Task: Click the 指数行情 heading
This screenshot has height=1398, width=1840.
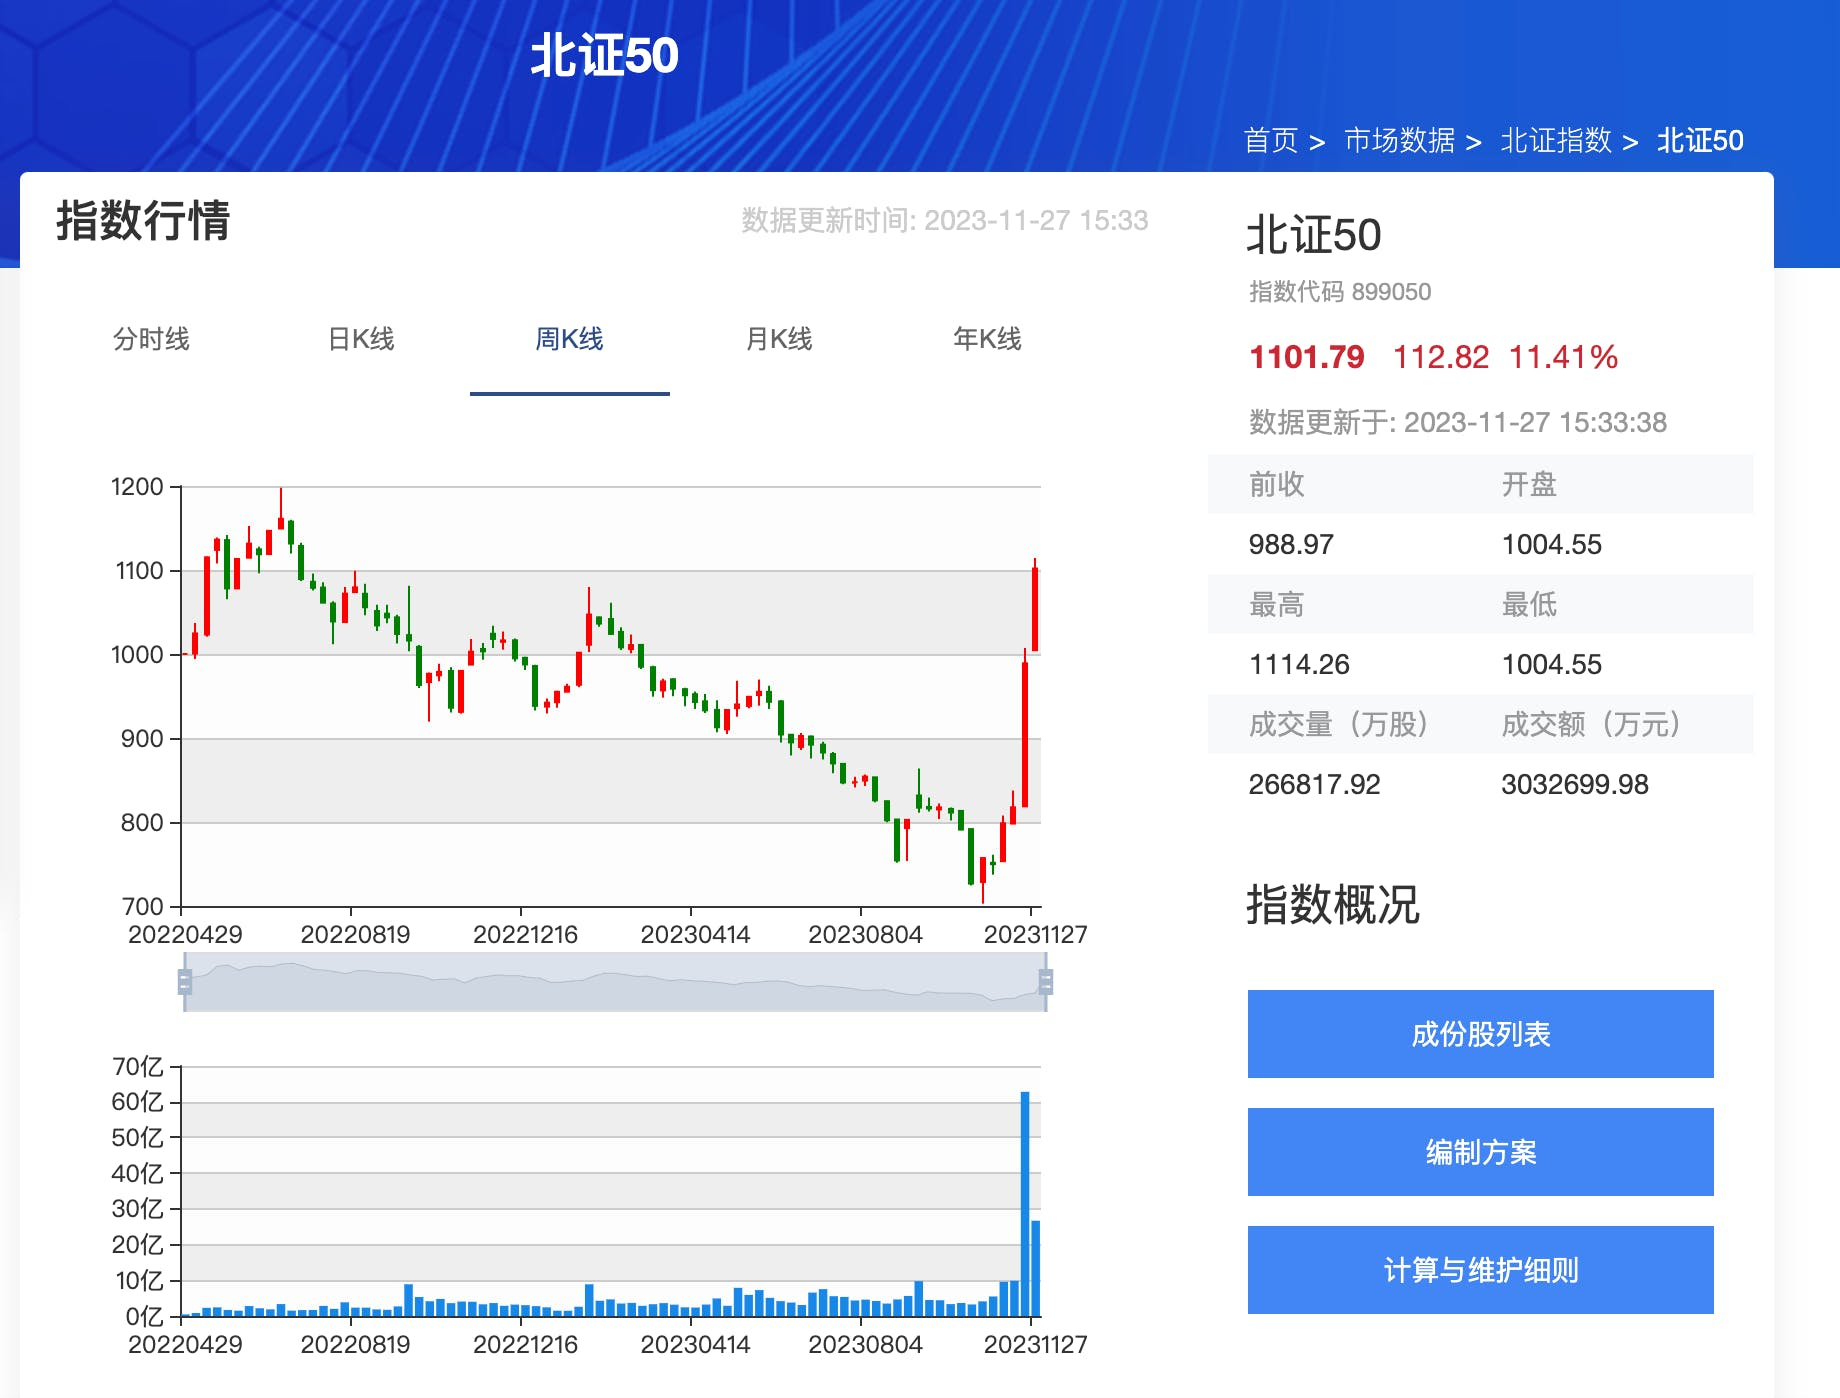Action: pos(143,220)
